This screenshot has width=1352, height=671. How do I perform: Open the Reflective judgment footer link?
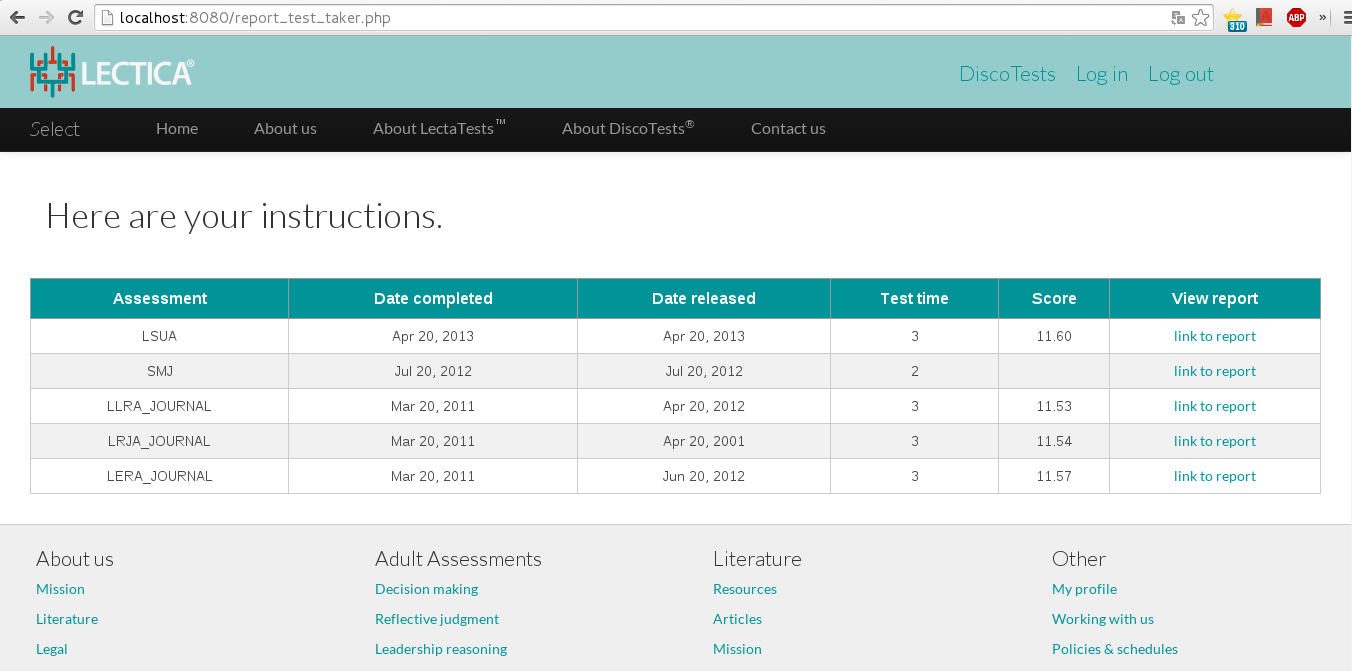click(x=436, y=619)
